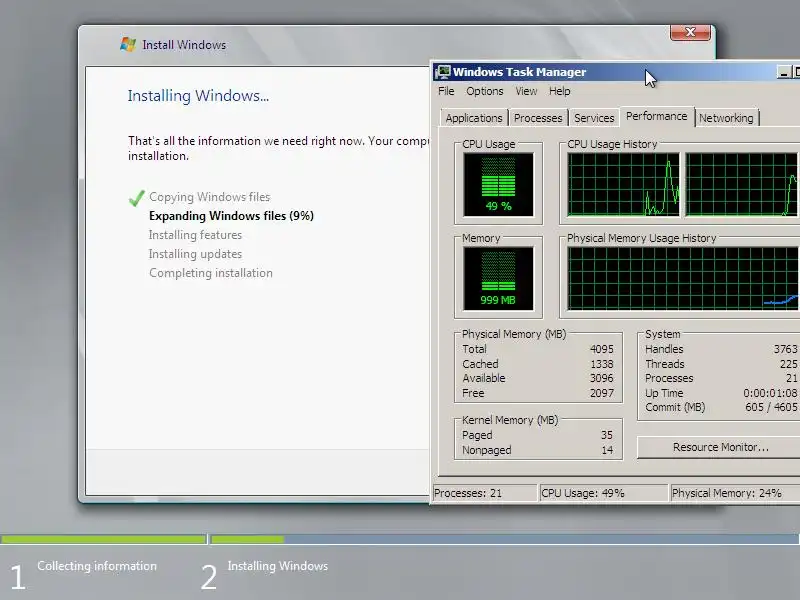The height and width of the screenshot is (600, 800).
Task: Click the Processes row in System group
Action: 721,378
